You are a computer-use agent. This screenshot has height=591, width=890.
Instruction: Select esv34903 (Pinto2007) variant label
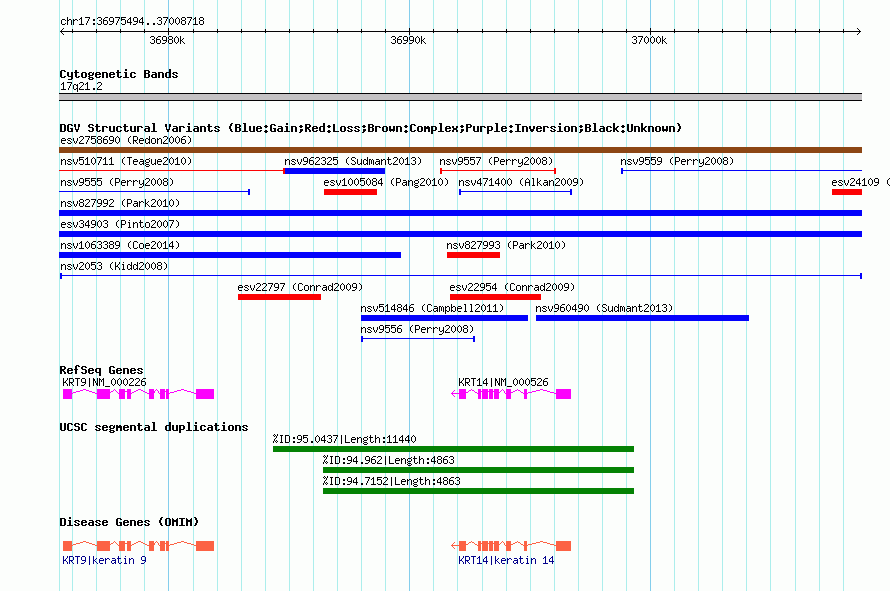(x=120, y=224)
